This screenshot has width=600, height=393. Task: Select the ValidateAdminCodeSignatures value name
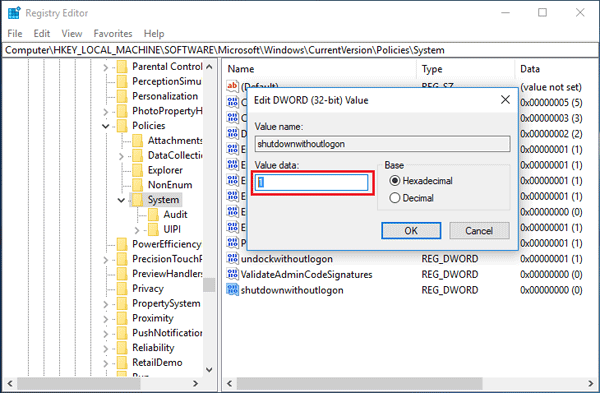pos(307,274)
